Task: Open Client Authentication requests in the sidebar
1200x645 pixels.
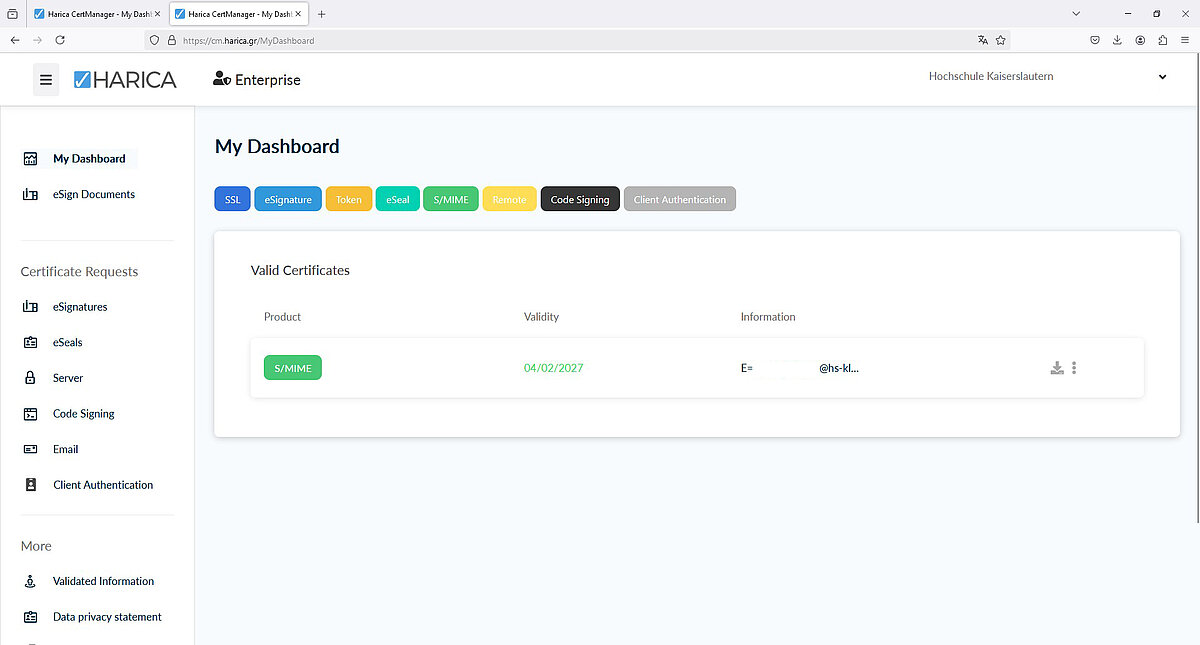Action: (103, 485)
